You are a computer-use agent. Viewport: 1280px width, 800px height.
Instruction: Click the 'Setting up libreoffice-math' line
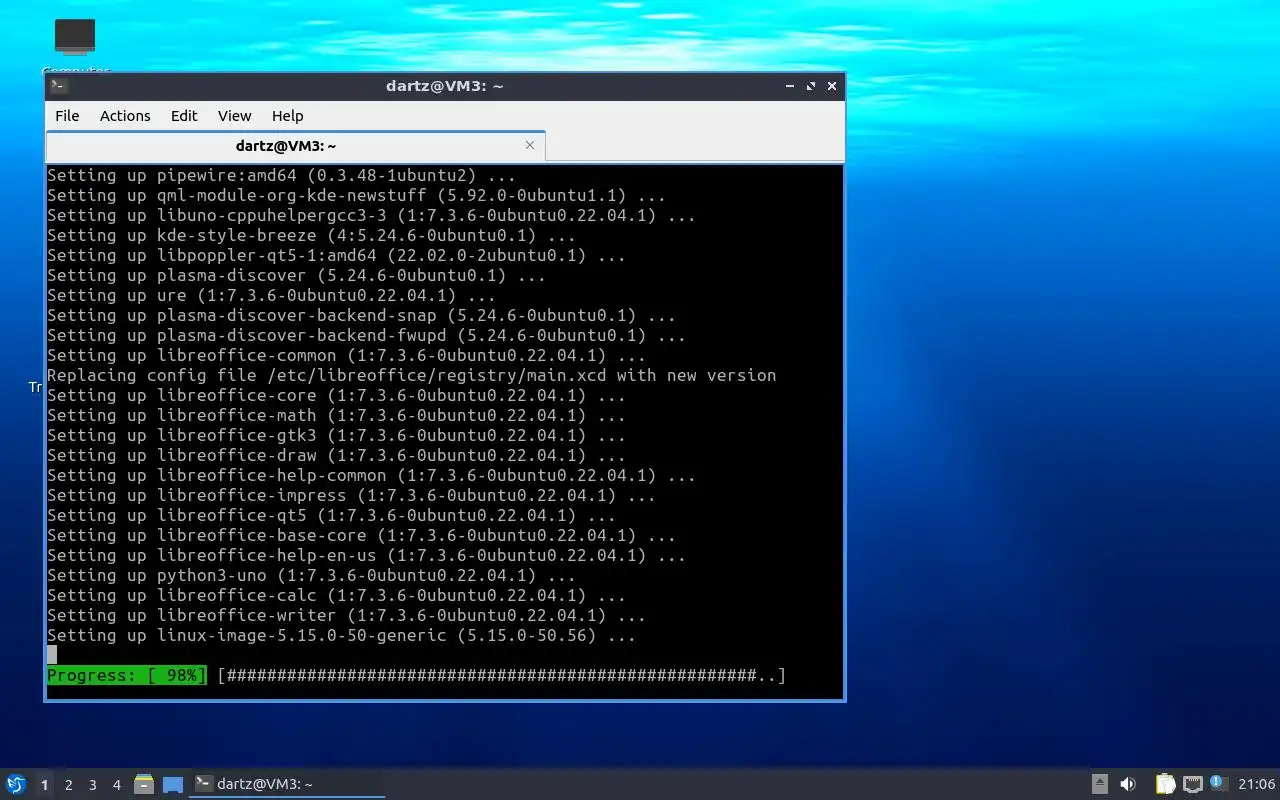tap(336, 416)
